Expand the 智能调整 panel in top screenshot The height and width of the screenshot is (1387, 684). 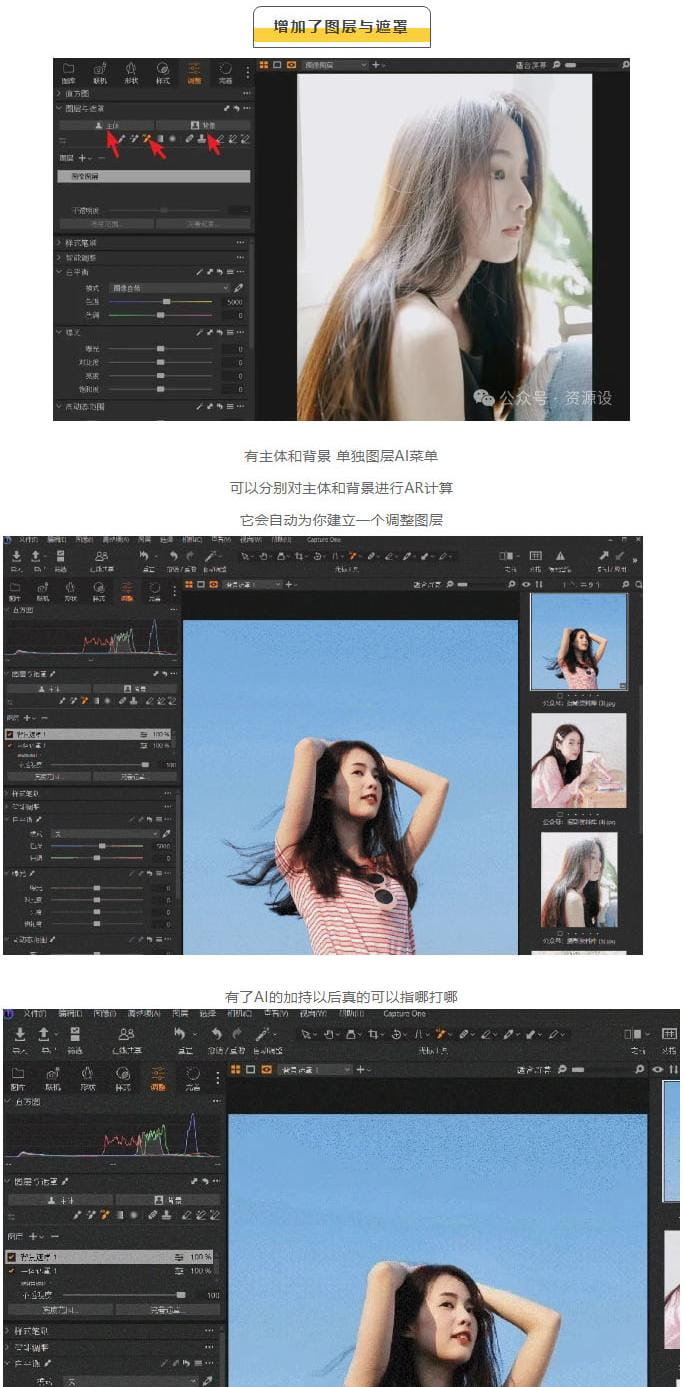tap(58, 257)
